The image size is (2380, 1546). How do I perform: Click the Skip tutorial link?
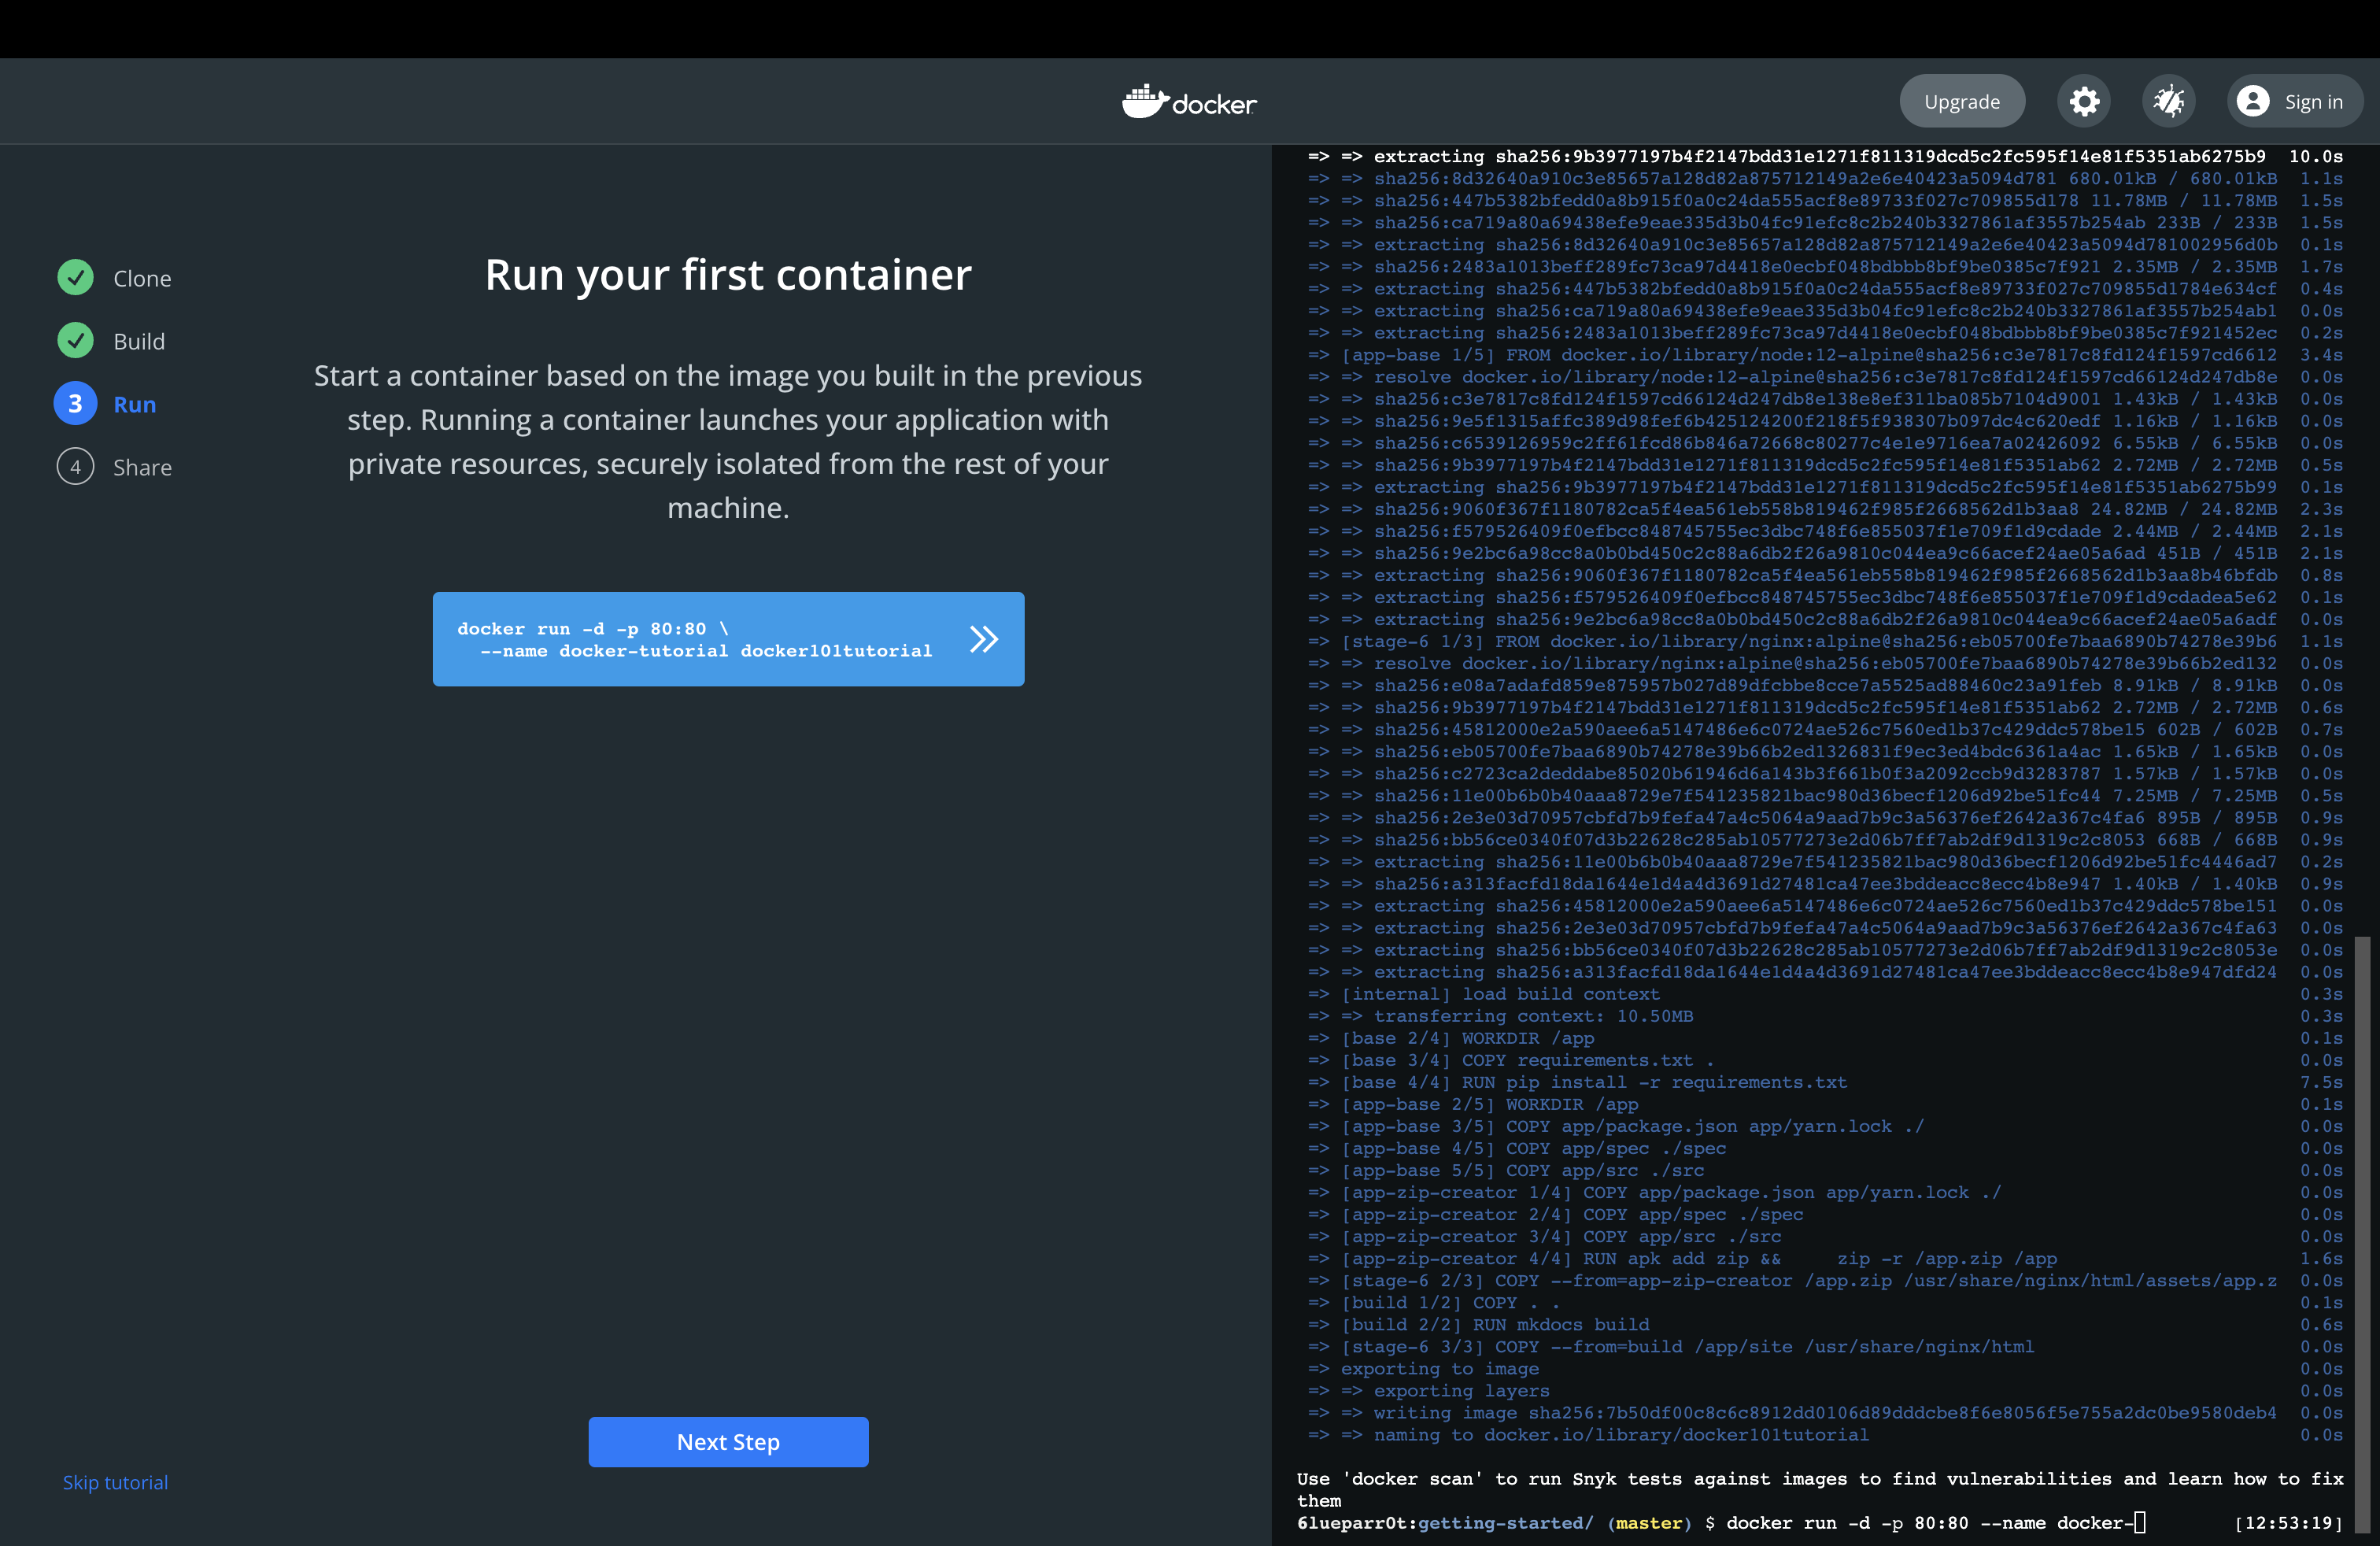coord(115,1482)
